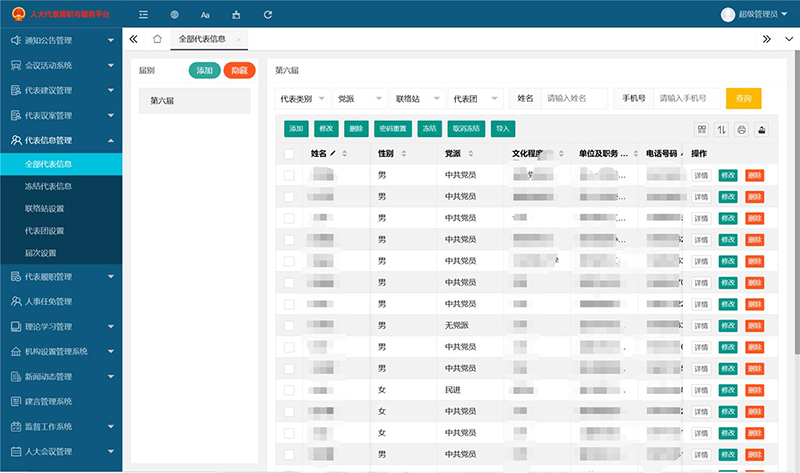The image size is (800, 473).
Task: Open the column filter grid icon
Action: tap(703, 129)
